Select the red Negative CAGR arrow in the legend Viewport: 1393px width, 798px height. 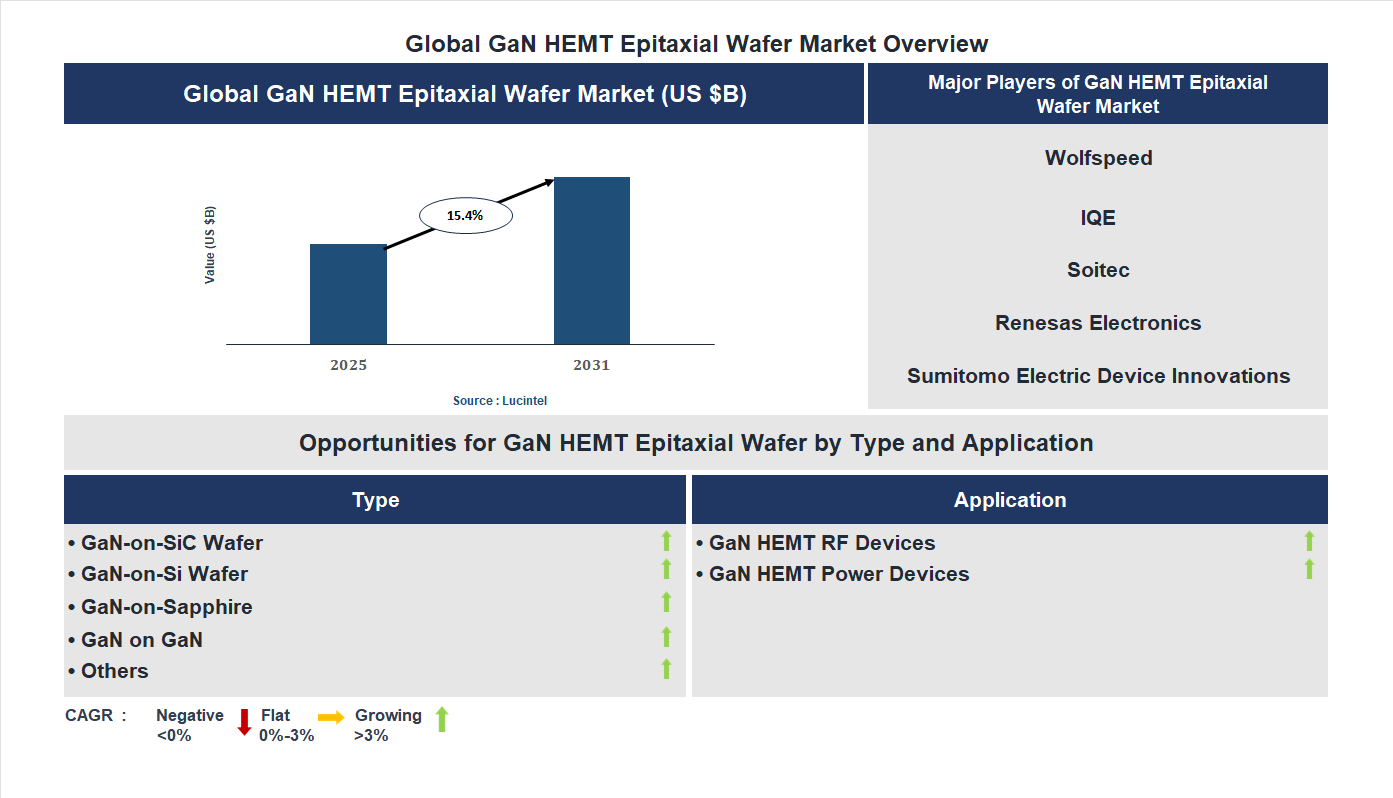(x=243, y=722)
